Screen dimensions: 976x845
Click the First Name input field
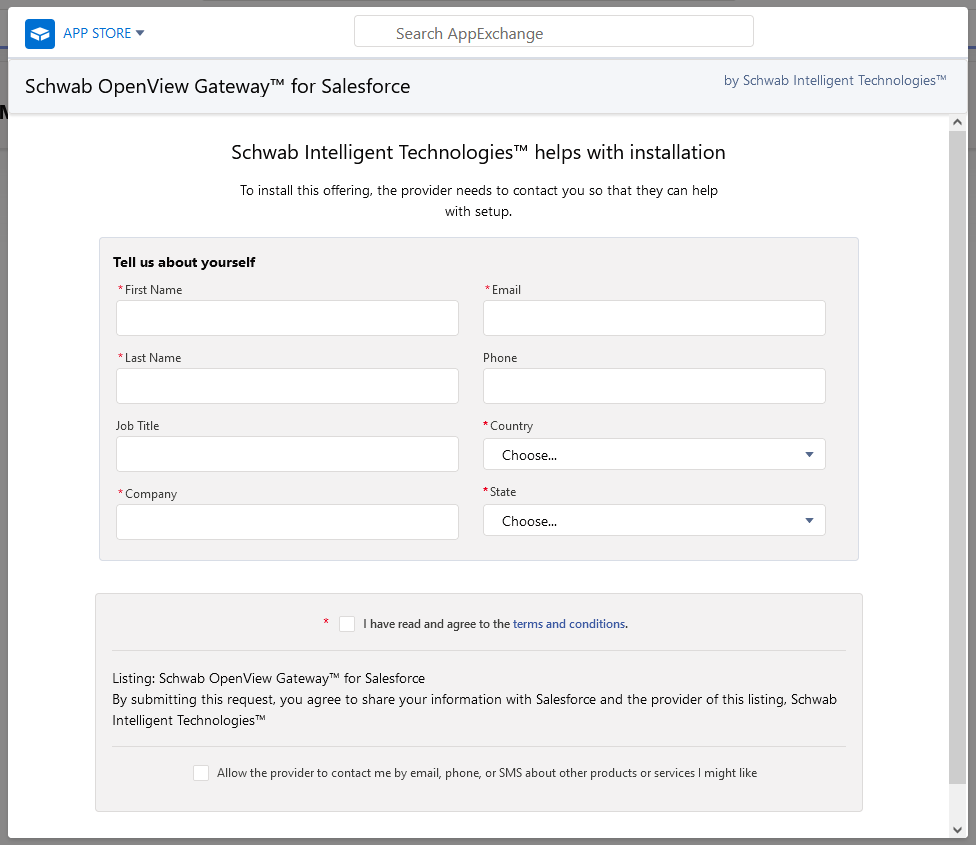[287, 318]
